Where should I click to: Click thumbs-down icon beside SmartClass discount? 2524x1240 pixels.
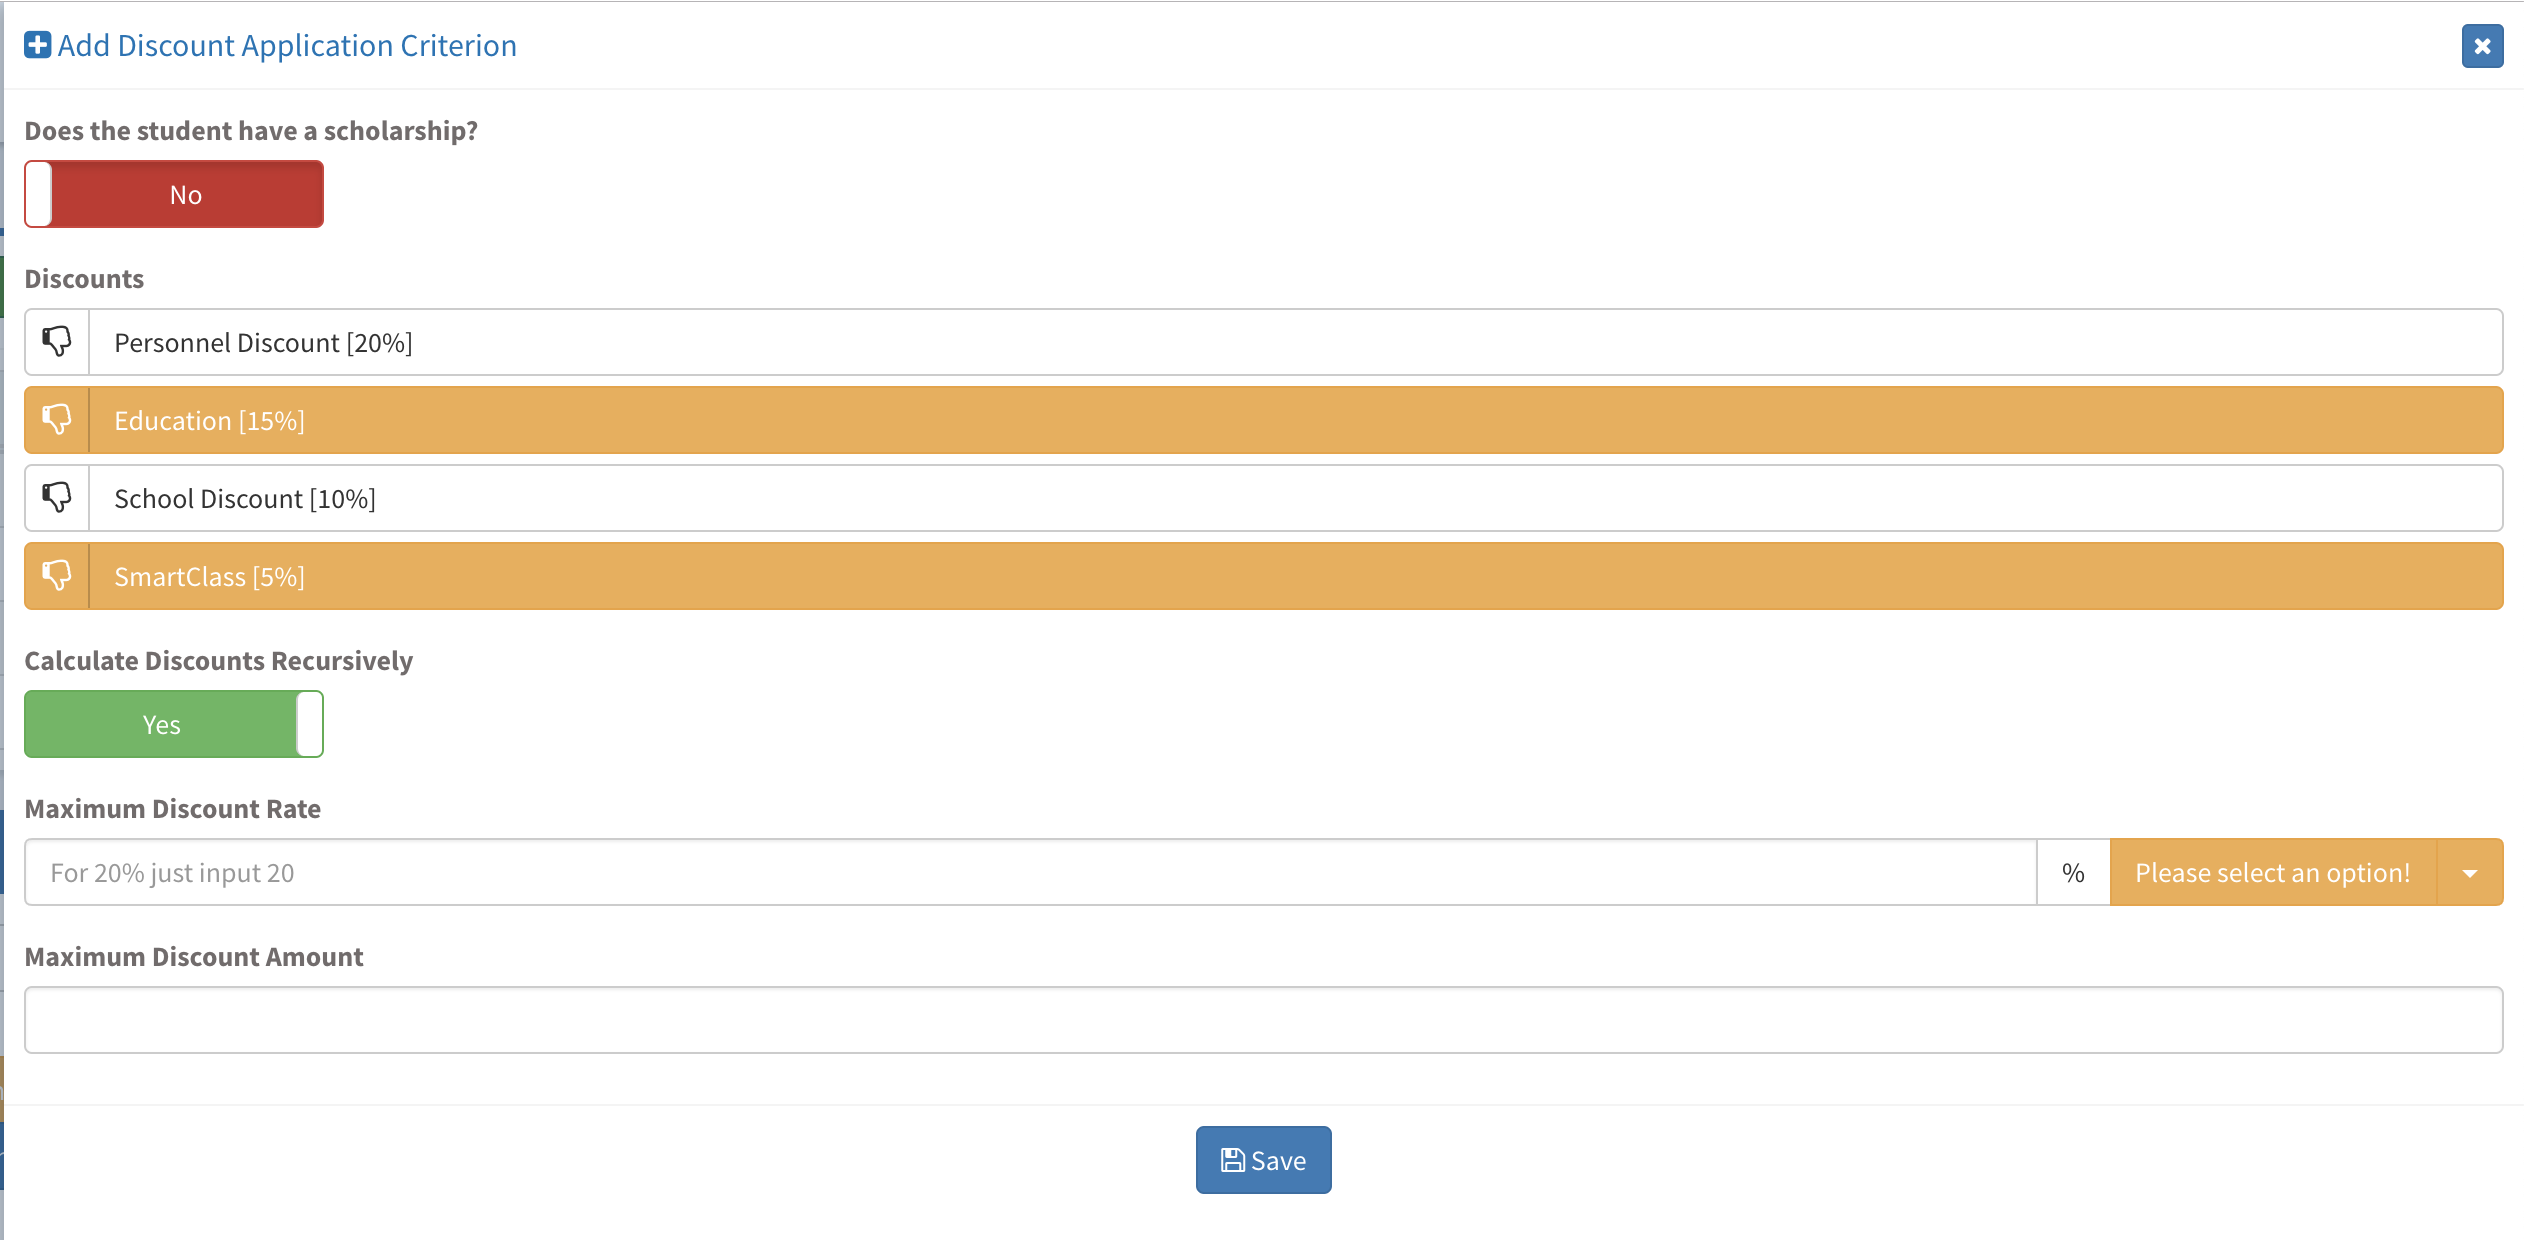pos(57,576)
